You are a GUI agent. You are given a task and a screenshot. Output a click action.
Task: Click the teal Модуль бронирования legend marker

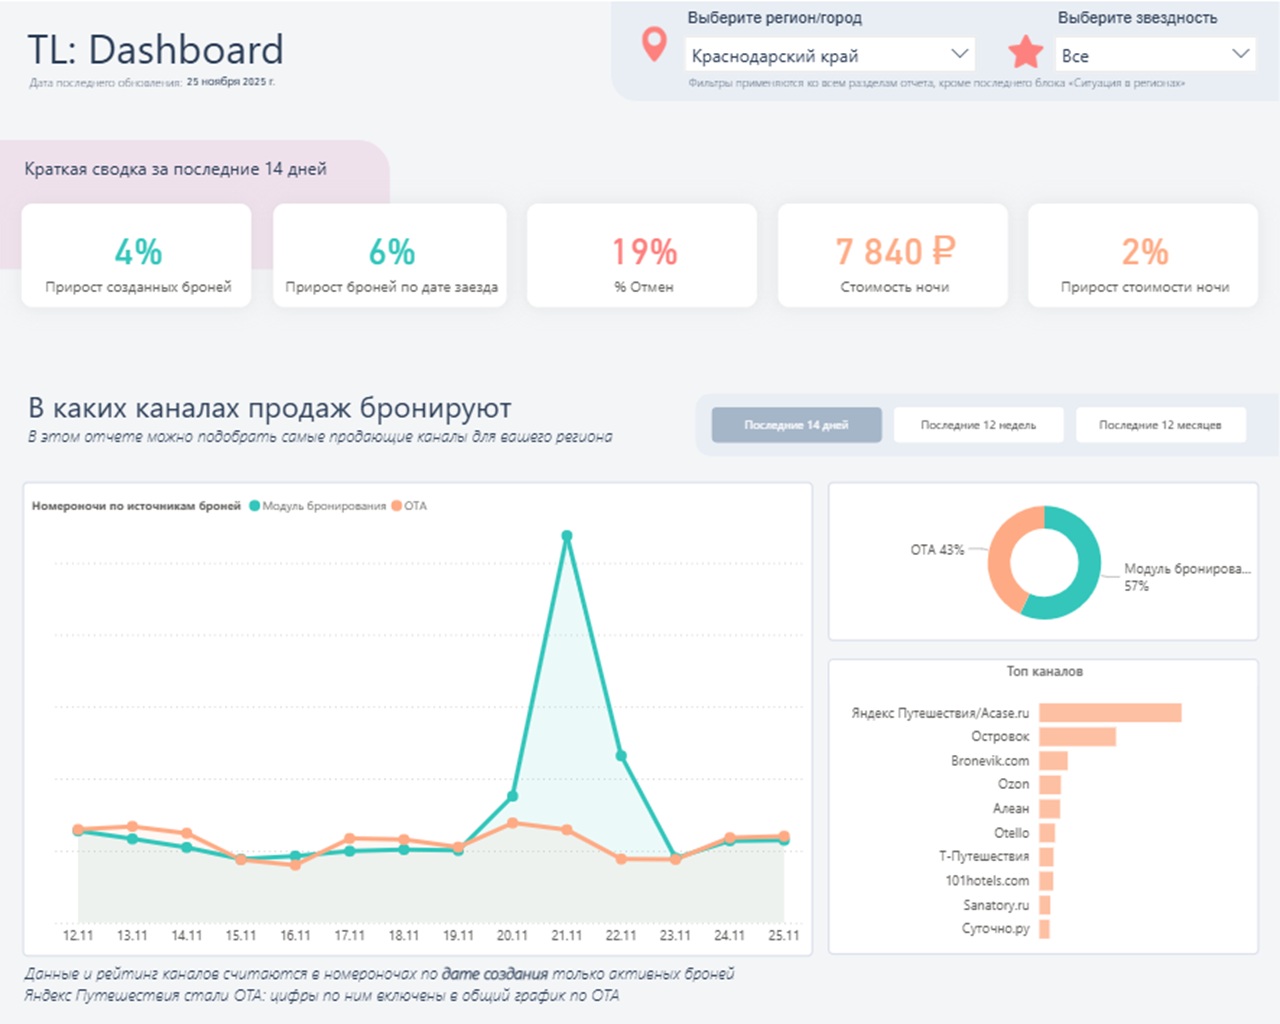pyautogui.click(x=255, y=506)
